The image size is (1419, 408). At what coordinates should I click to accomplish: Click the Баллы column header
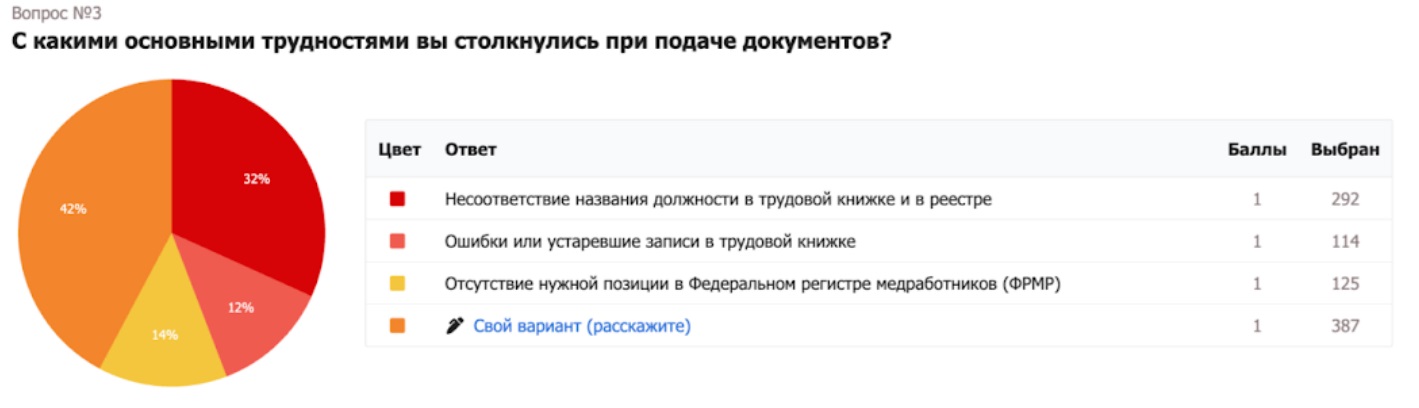[1257, 150]
